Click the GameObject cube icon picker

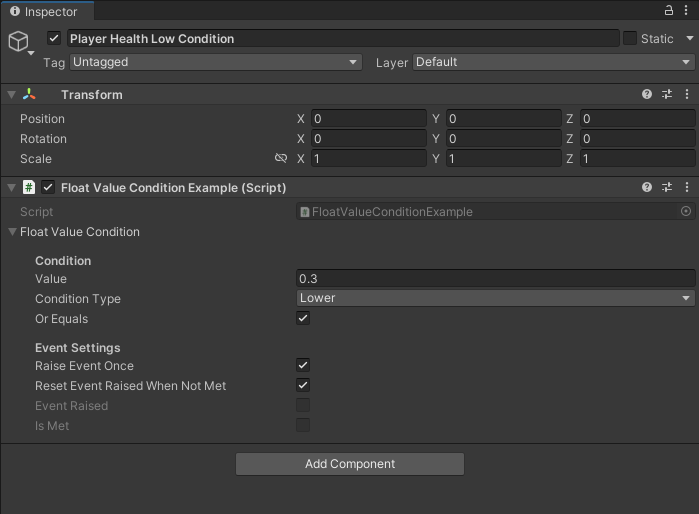(19, 41)
